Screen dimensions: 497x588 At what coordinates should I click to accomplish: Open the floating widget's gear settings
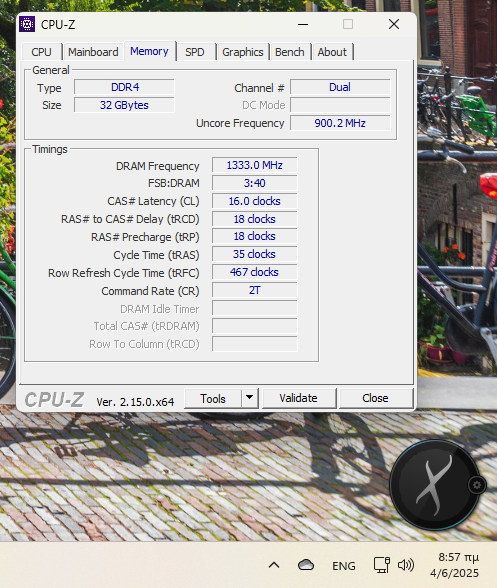(477, 485)
